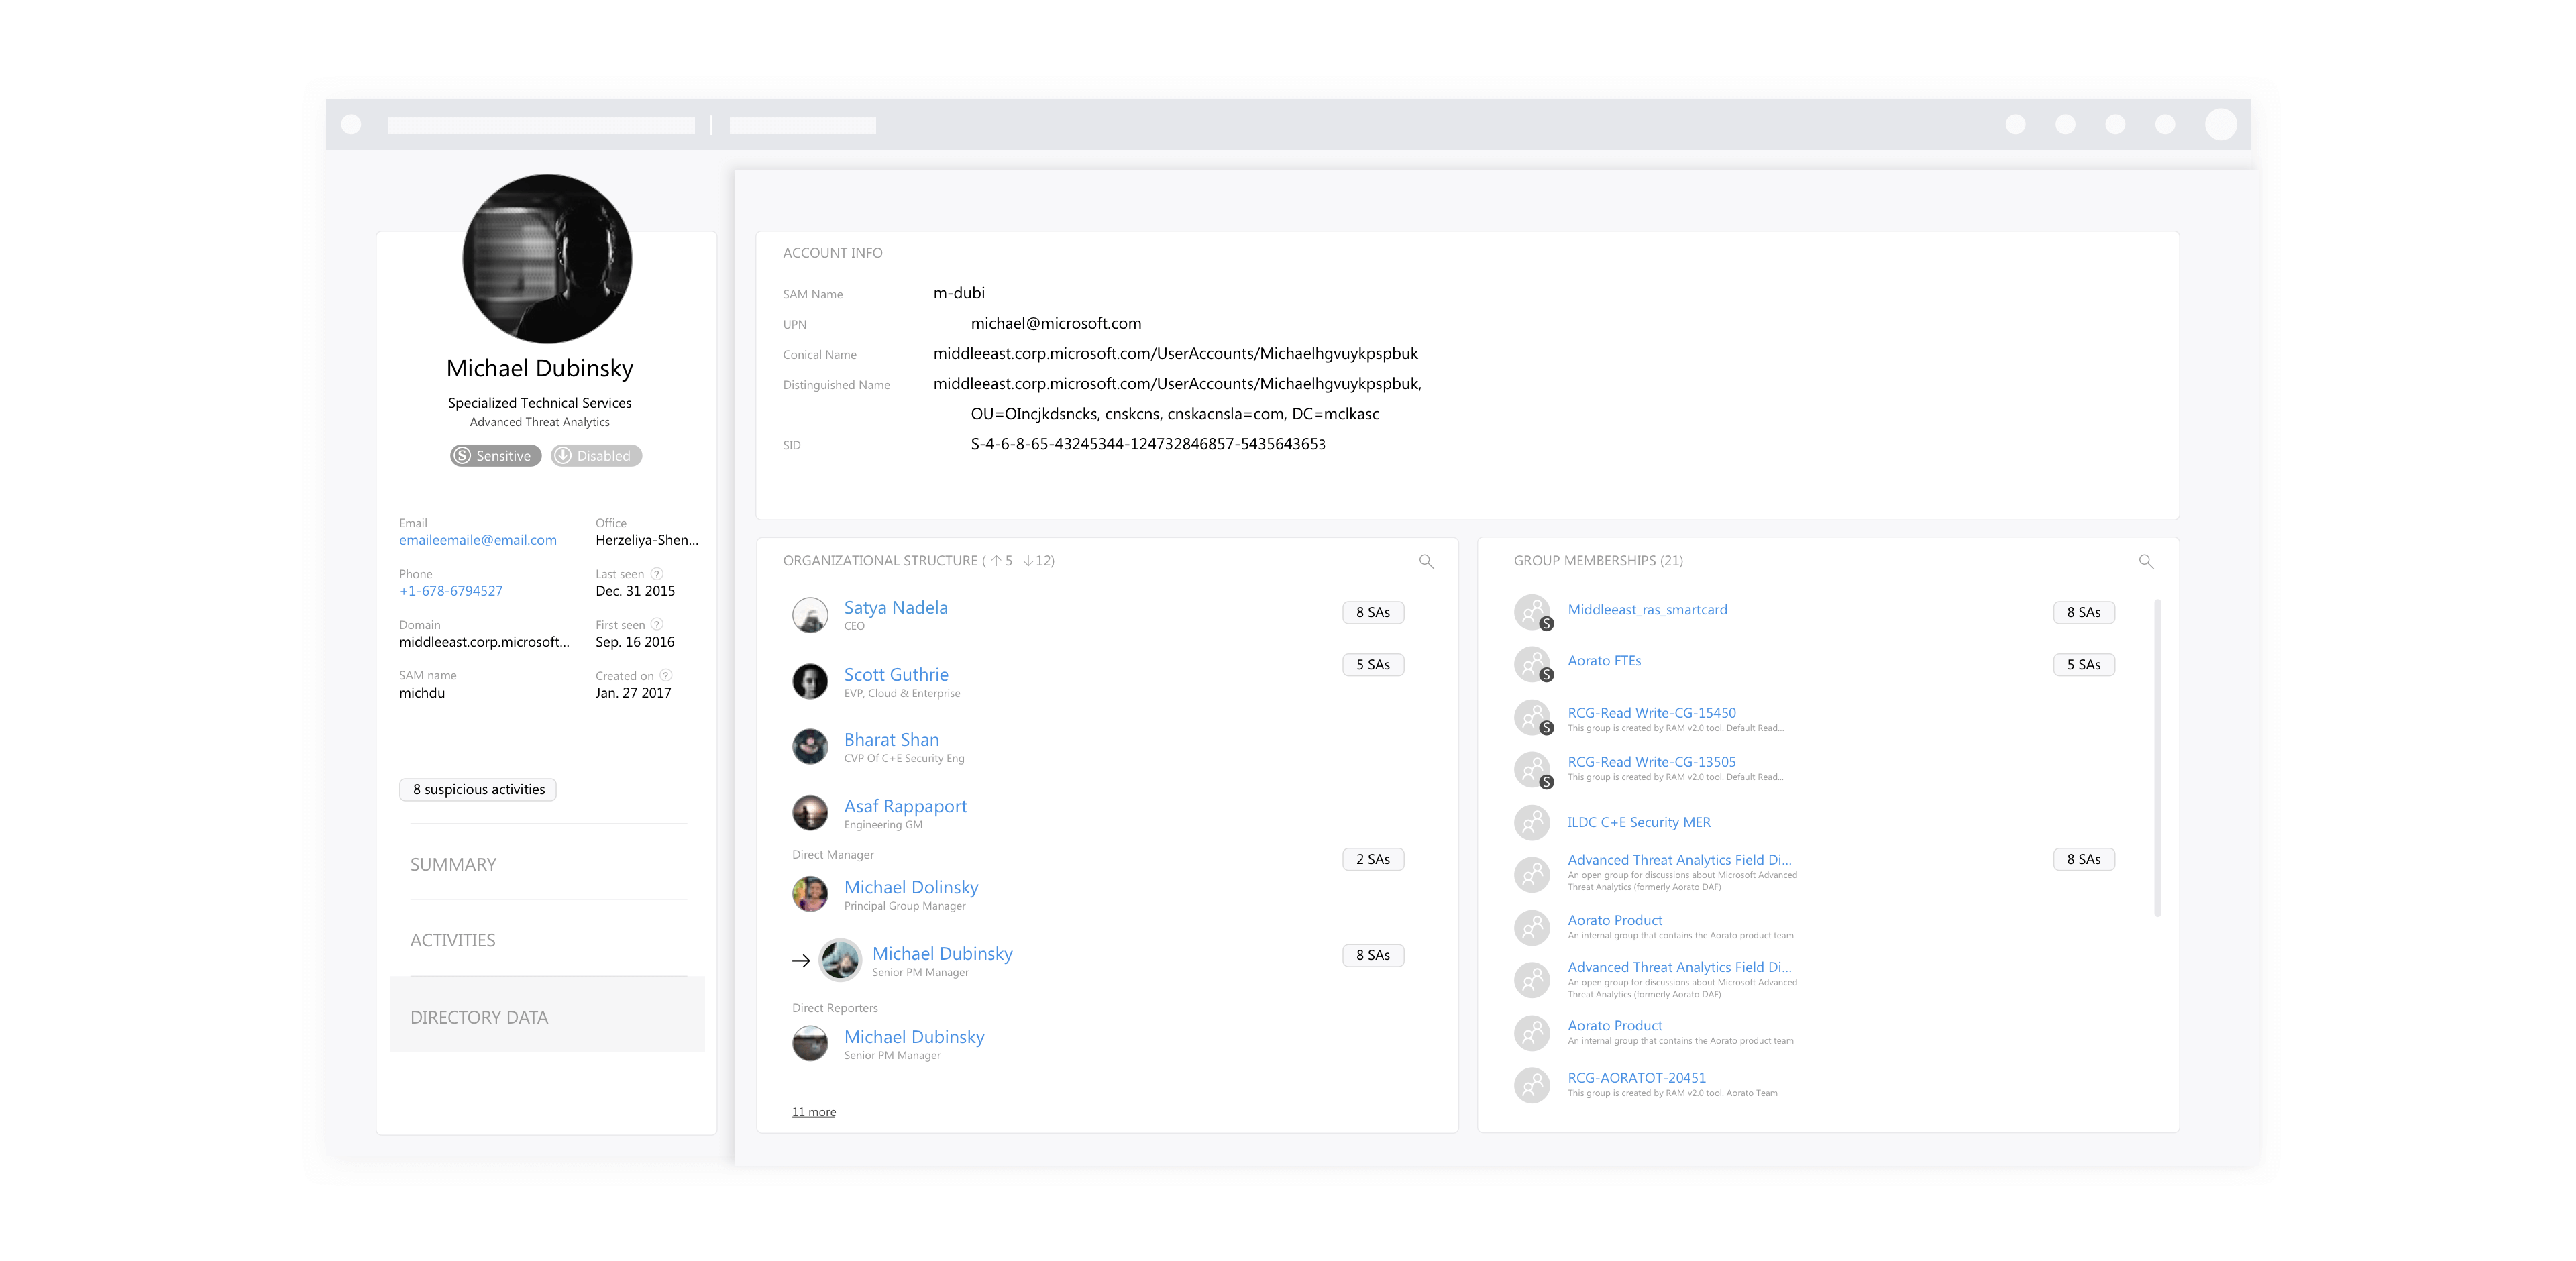Viewport: 2576px width, 1261px height.
Task: Click the Created on help icon
Action: point(666,675)
